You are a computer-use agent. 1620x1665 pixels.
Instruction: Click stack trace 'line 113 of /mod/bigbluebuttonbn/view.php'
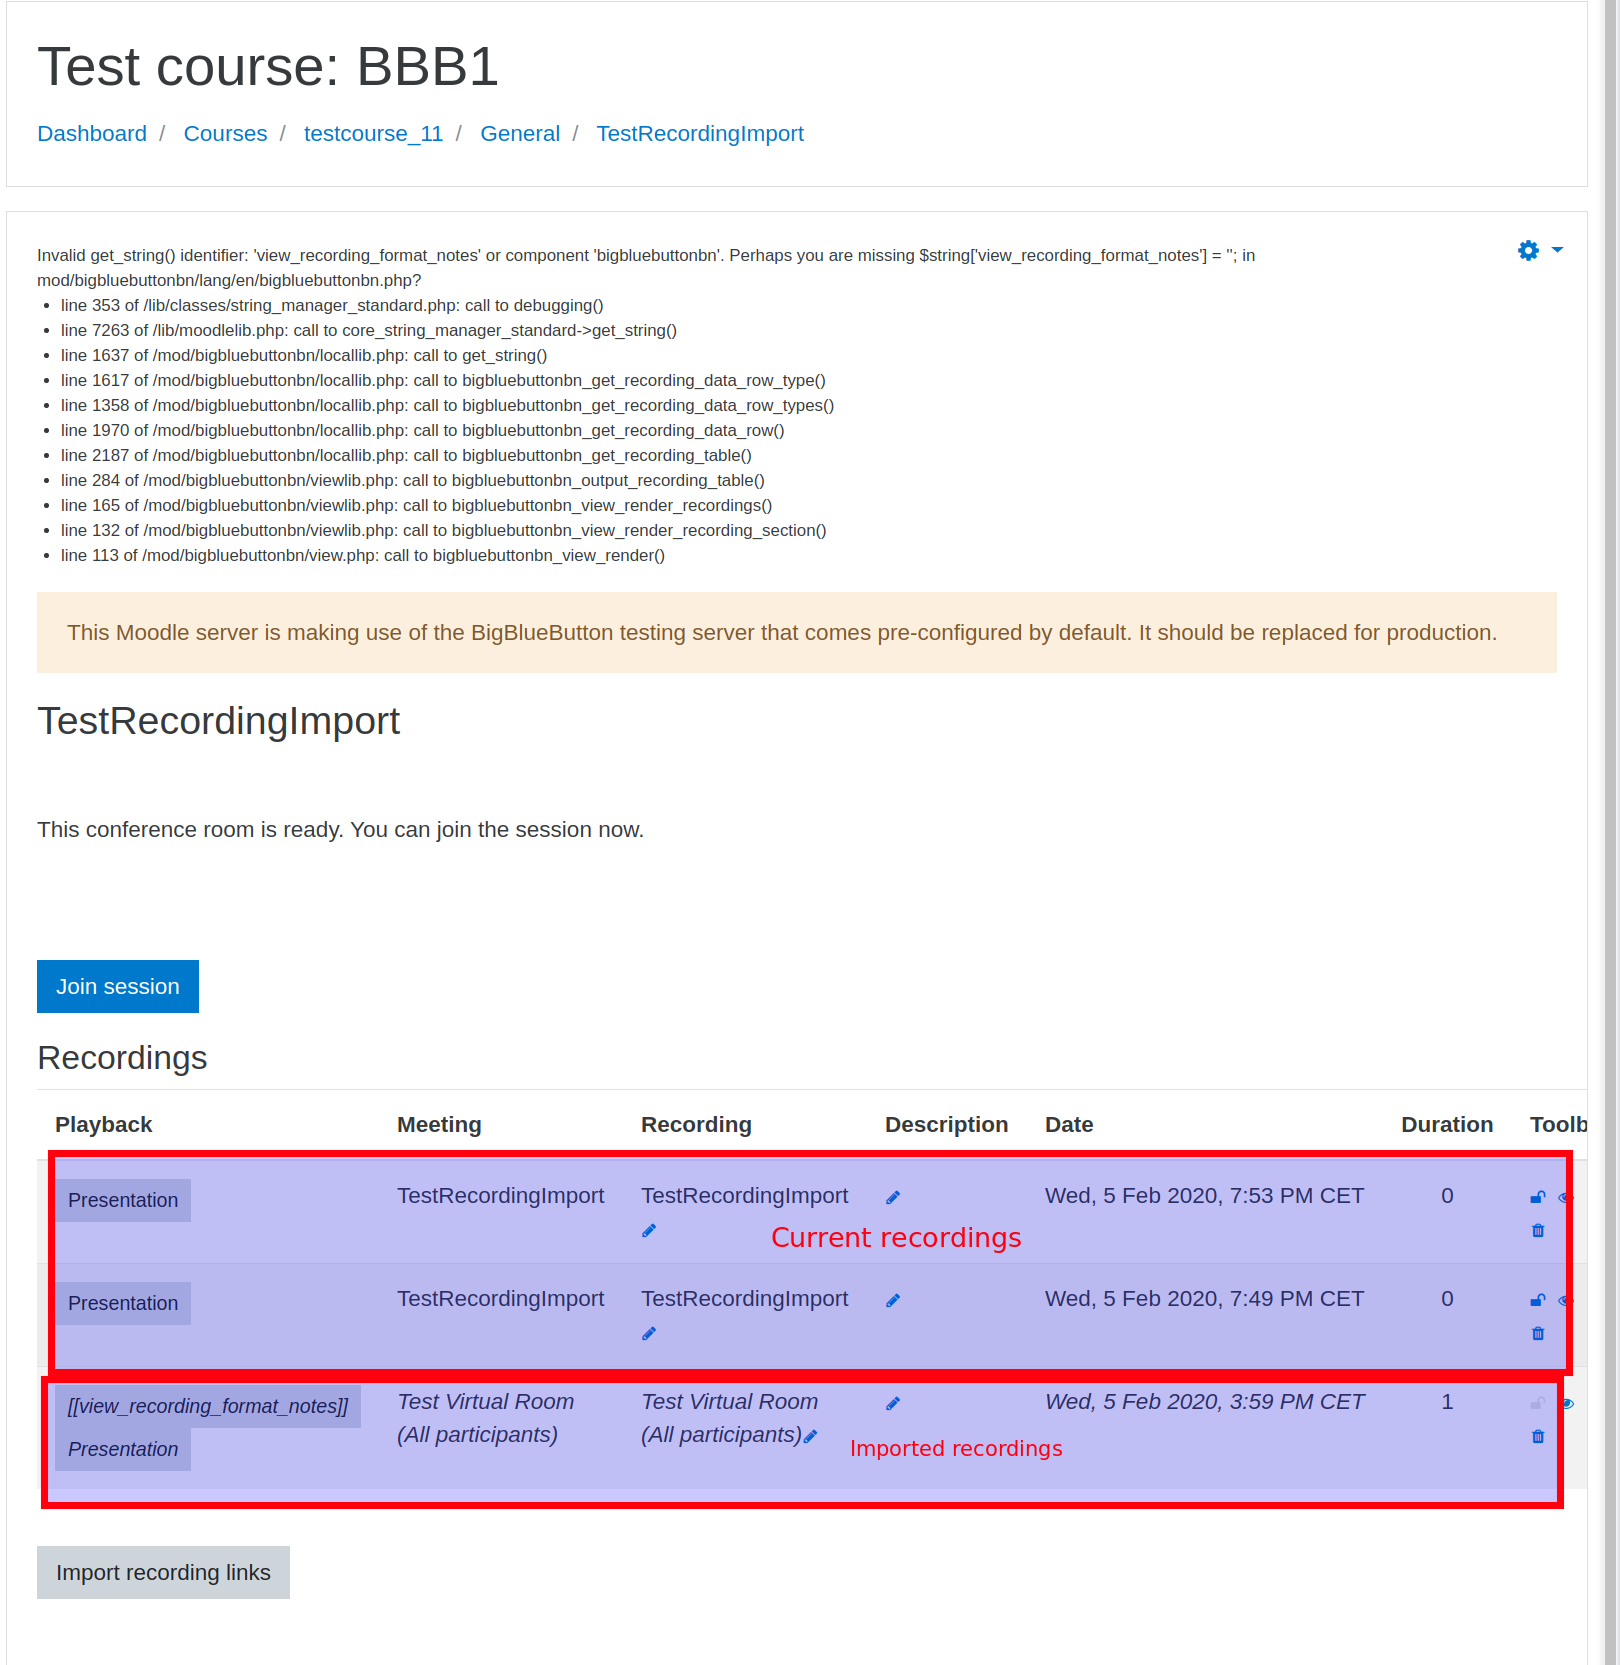(363, 555)
